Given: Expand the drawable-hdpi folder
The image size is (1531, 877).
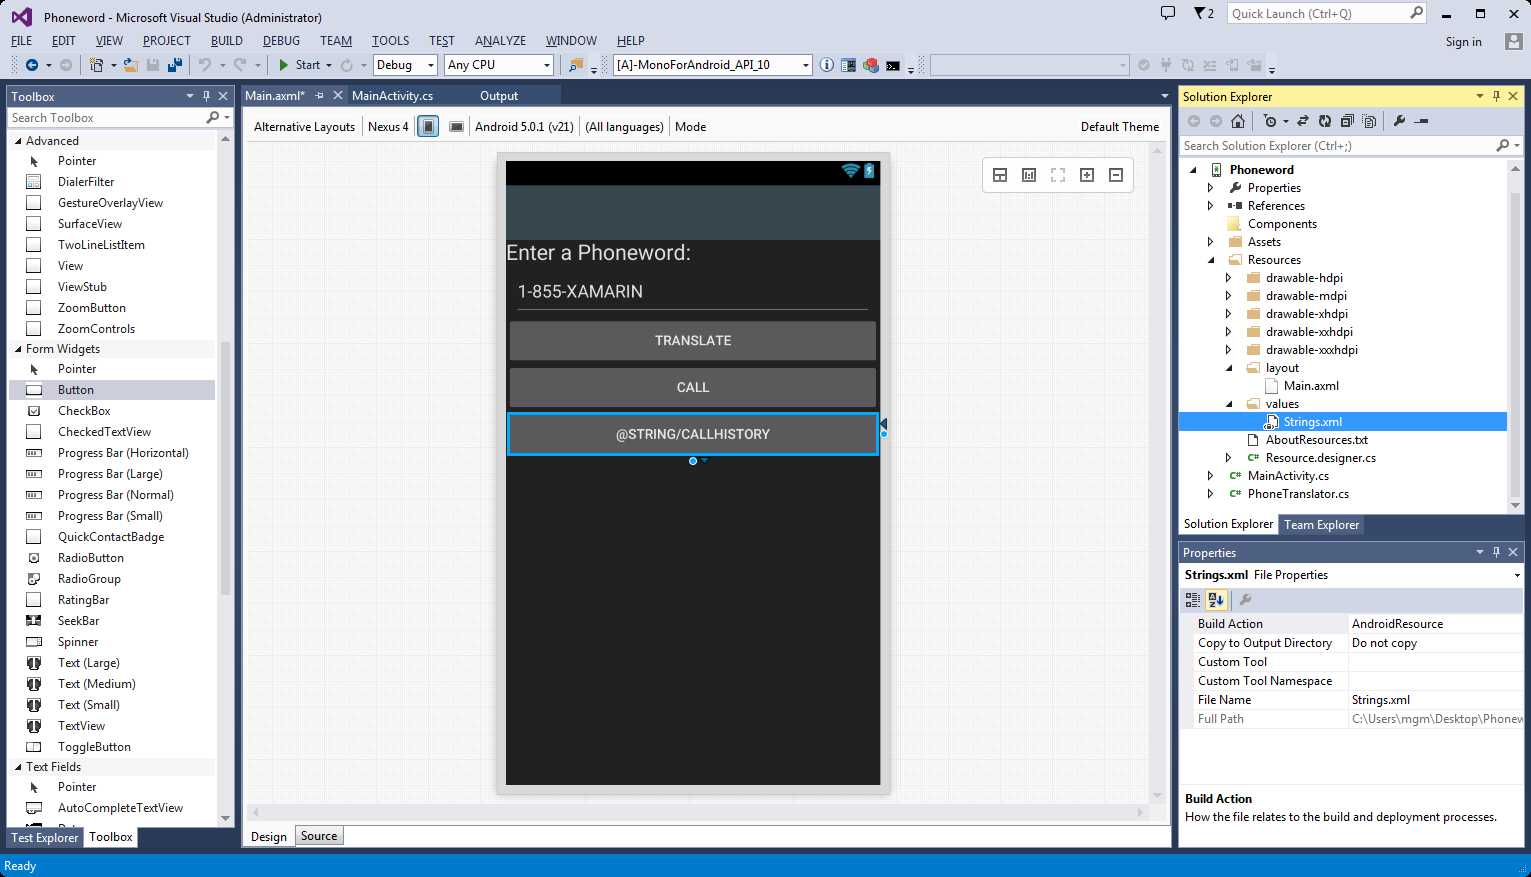Looking at the screenshot, I should (1229, 278).
